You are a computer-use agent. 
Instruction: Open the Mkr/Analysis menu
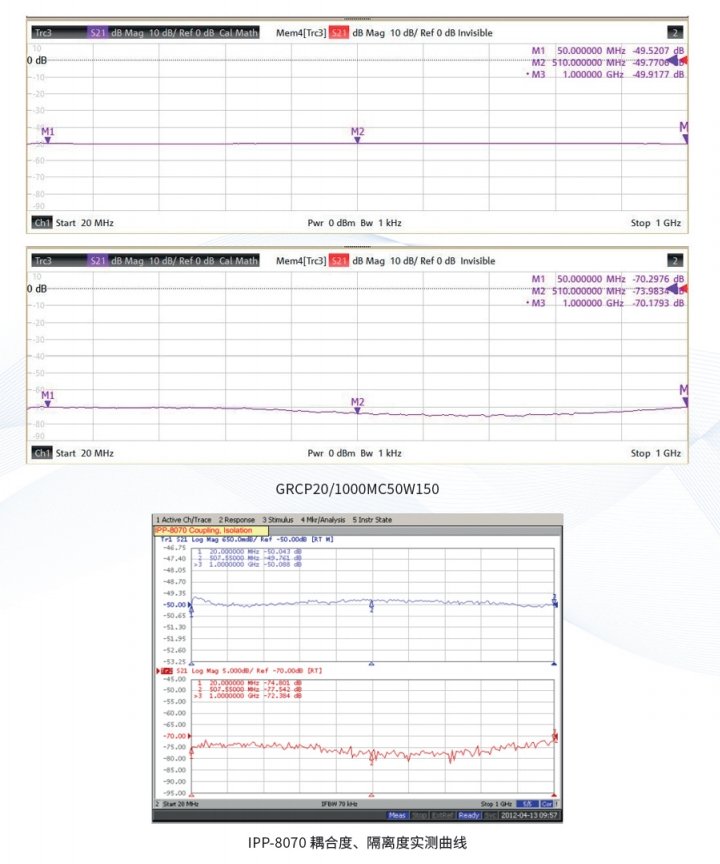(322, 520)
